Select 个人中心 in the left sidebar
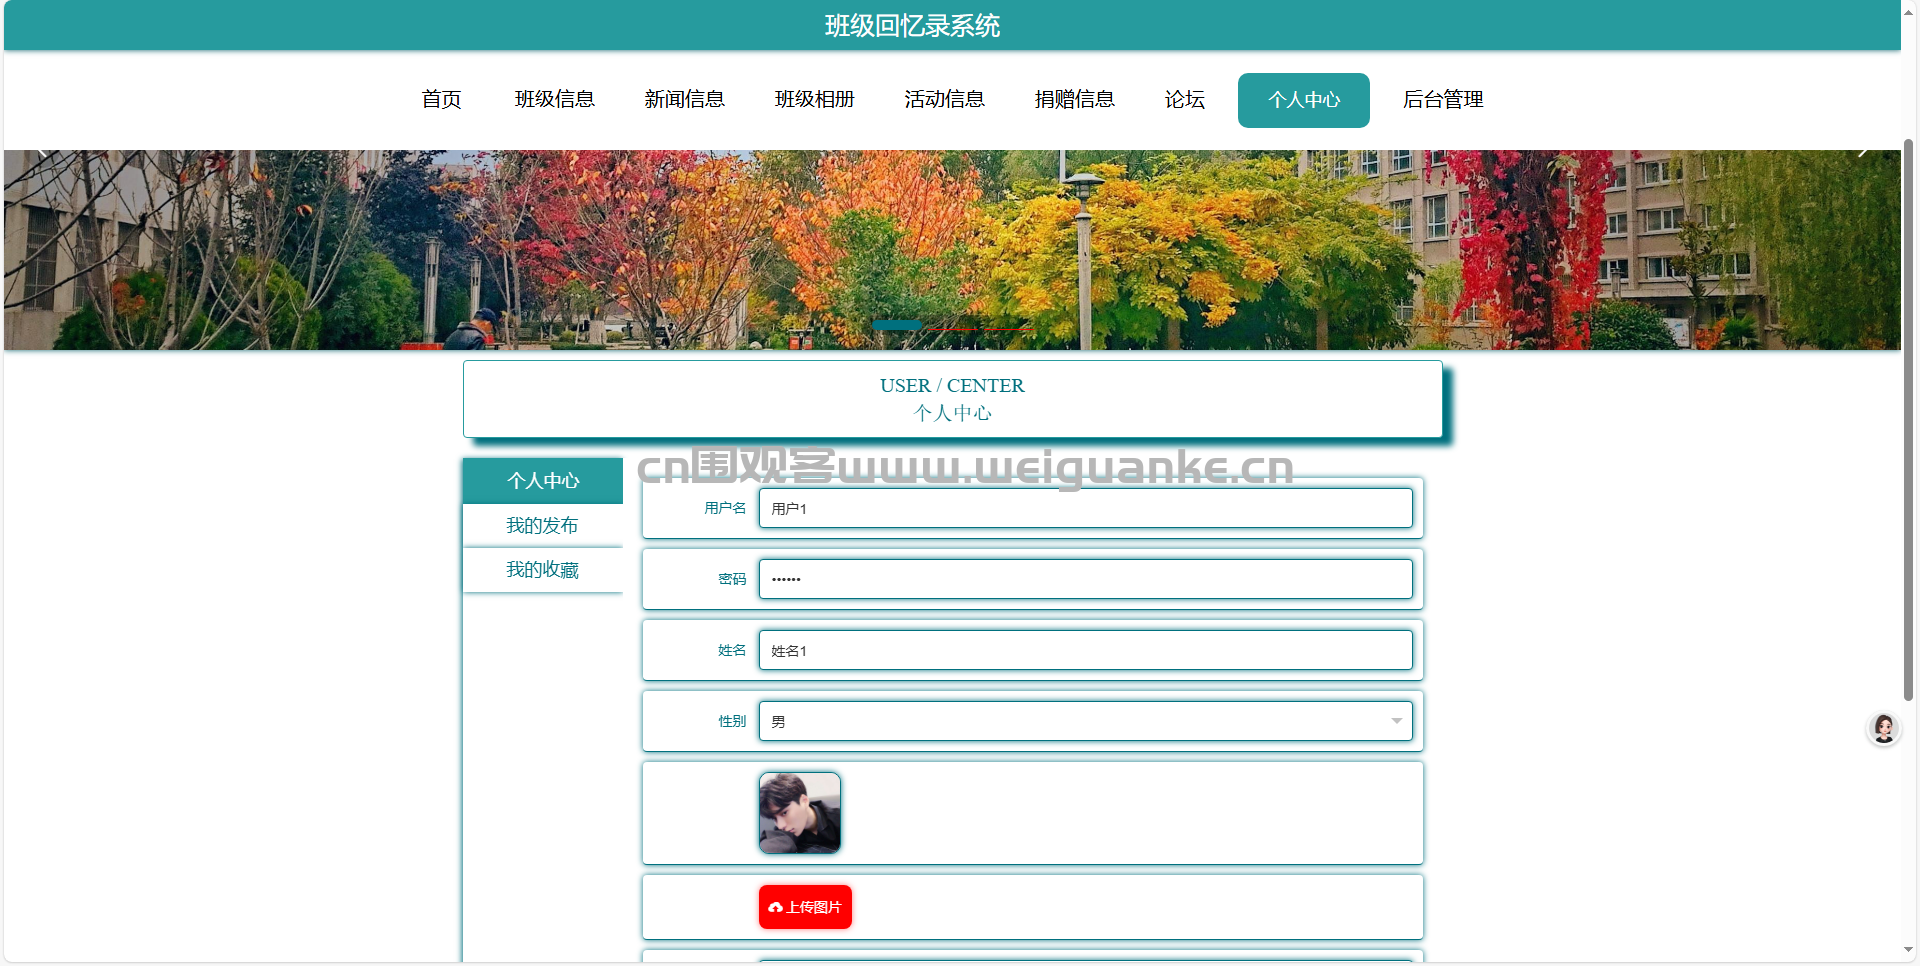 pos(543,481)
